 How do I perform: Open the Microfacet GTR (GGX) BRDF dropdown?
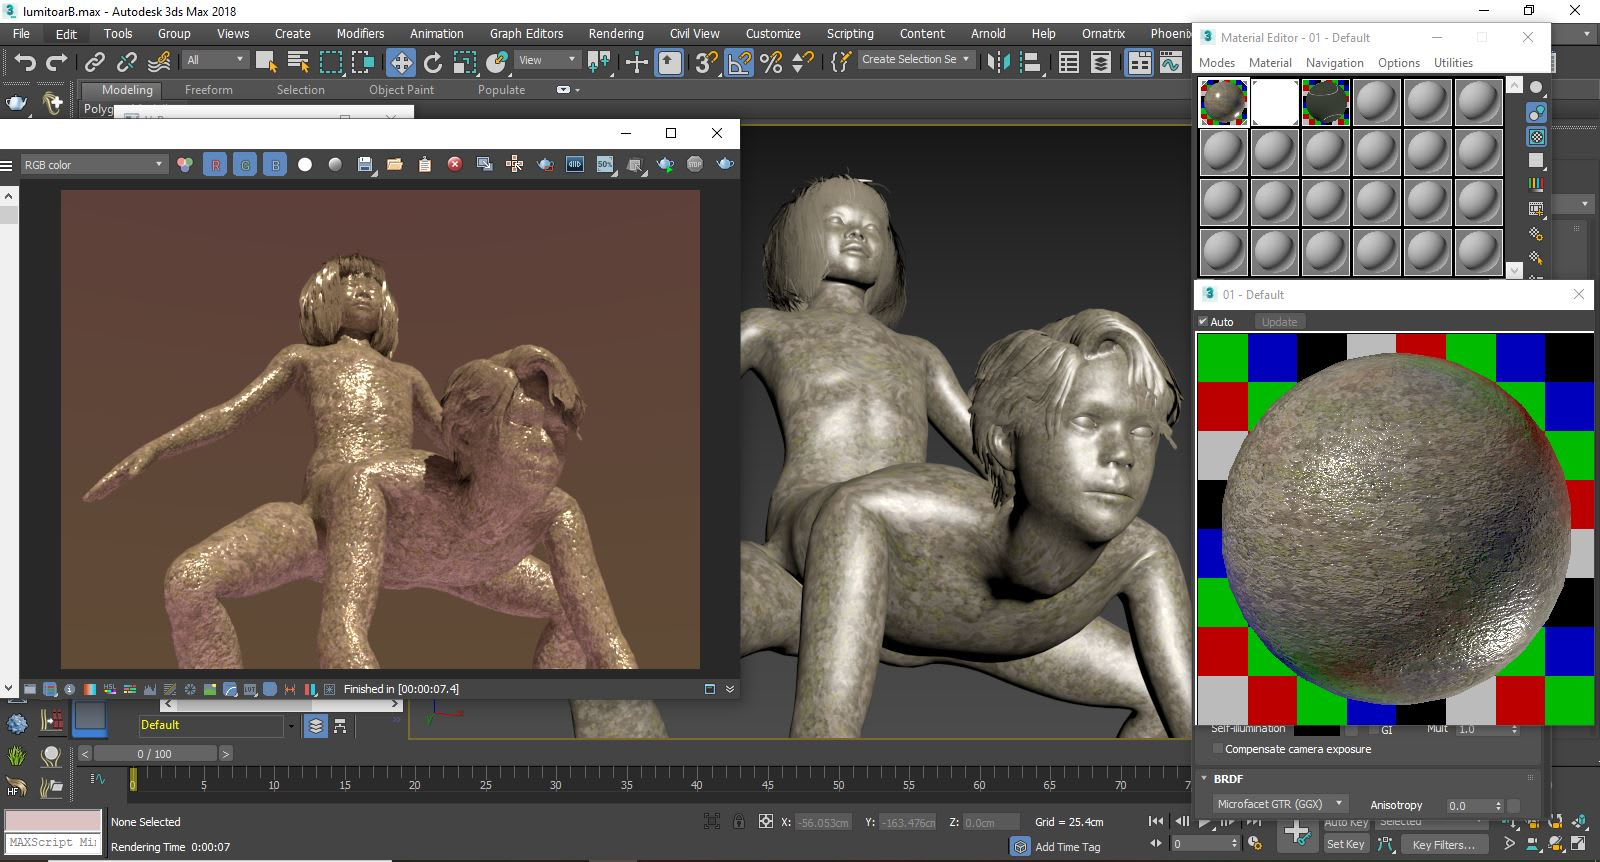click(x=1281, y=804)
